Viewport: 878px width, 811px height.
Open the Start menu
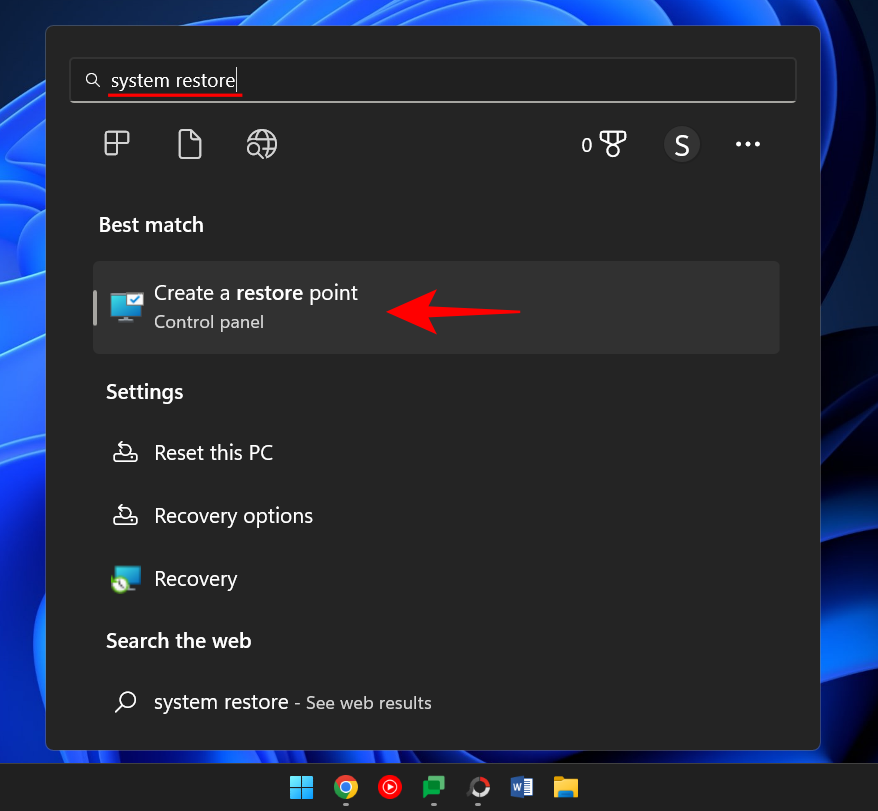click(301, 787)
